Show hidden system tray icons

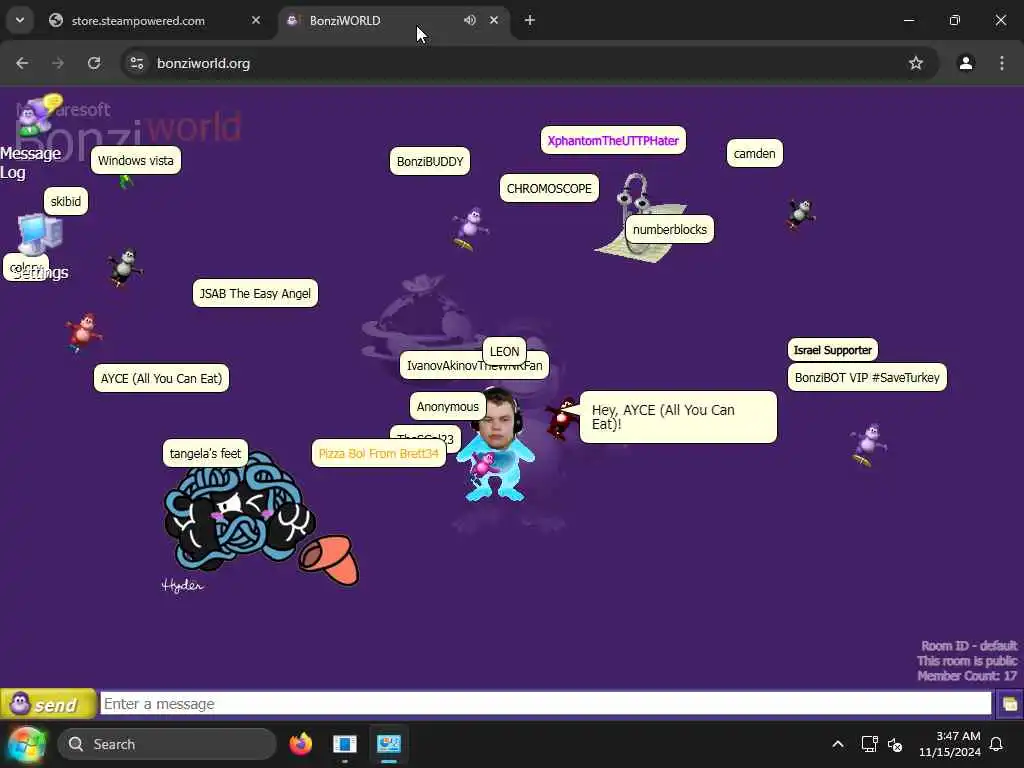pyautogui.click(x=837, y=744)
